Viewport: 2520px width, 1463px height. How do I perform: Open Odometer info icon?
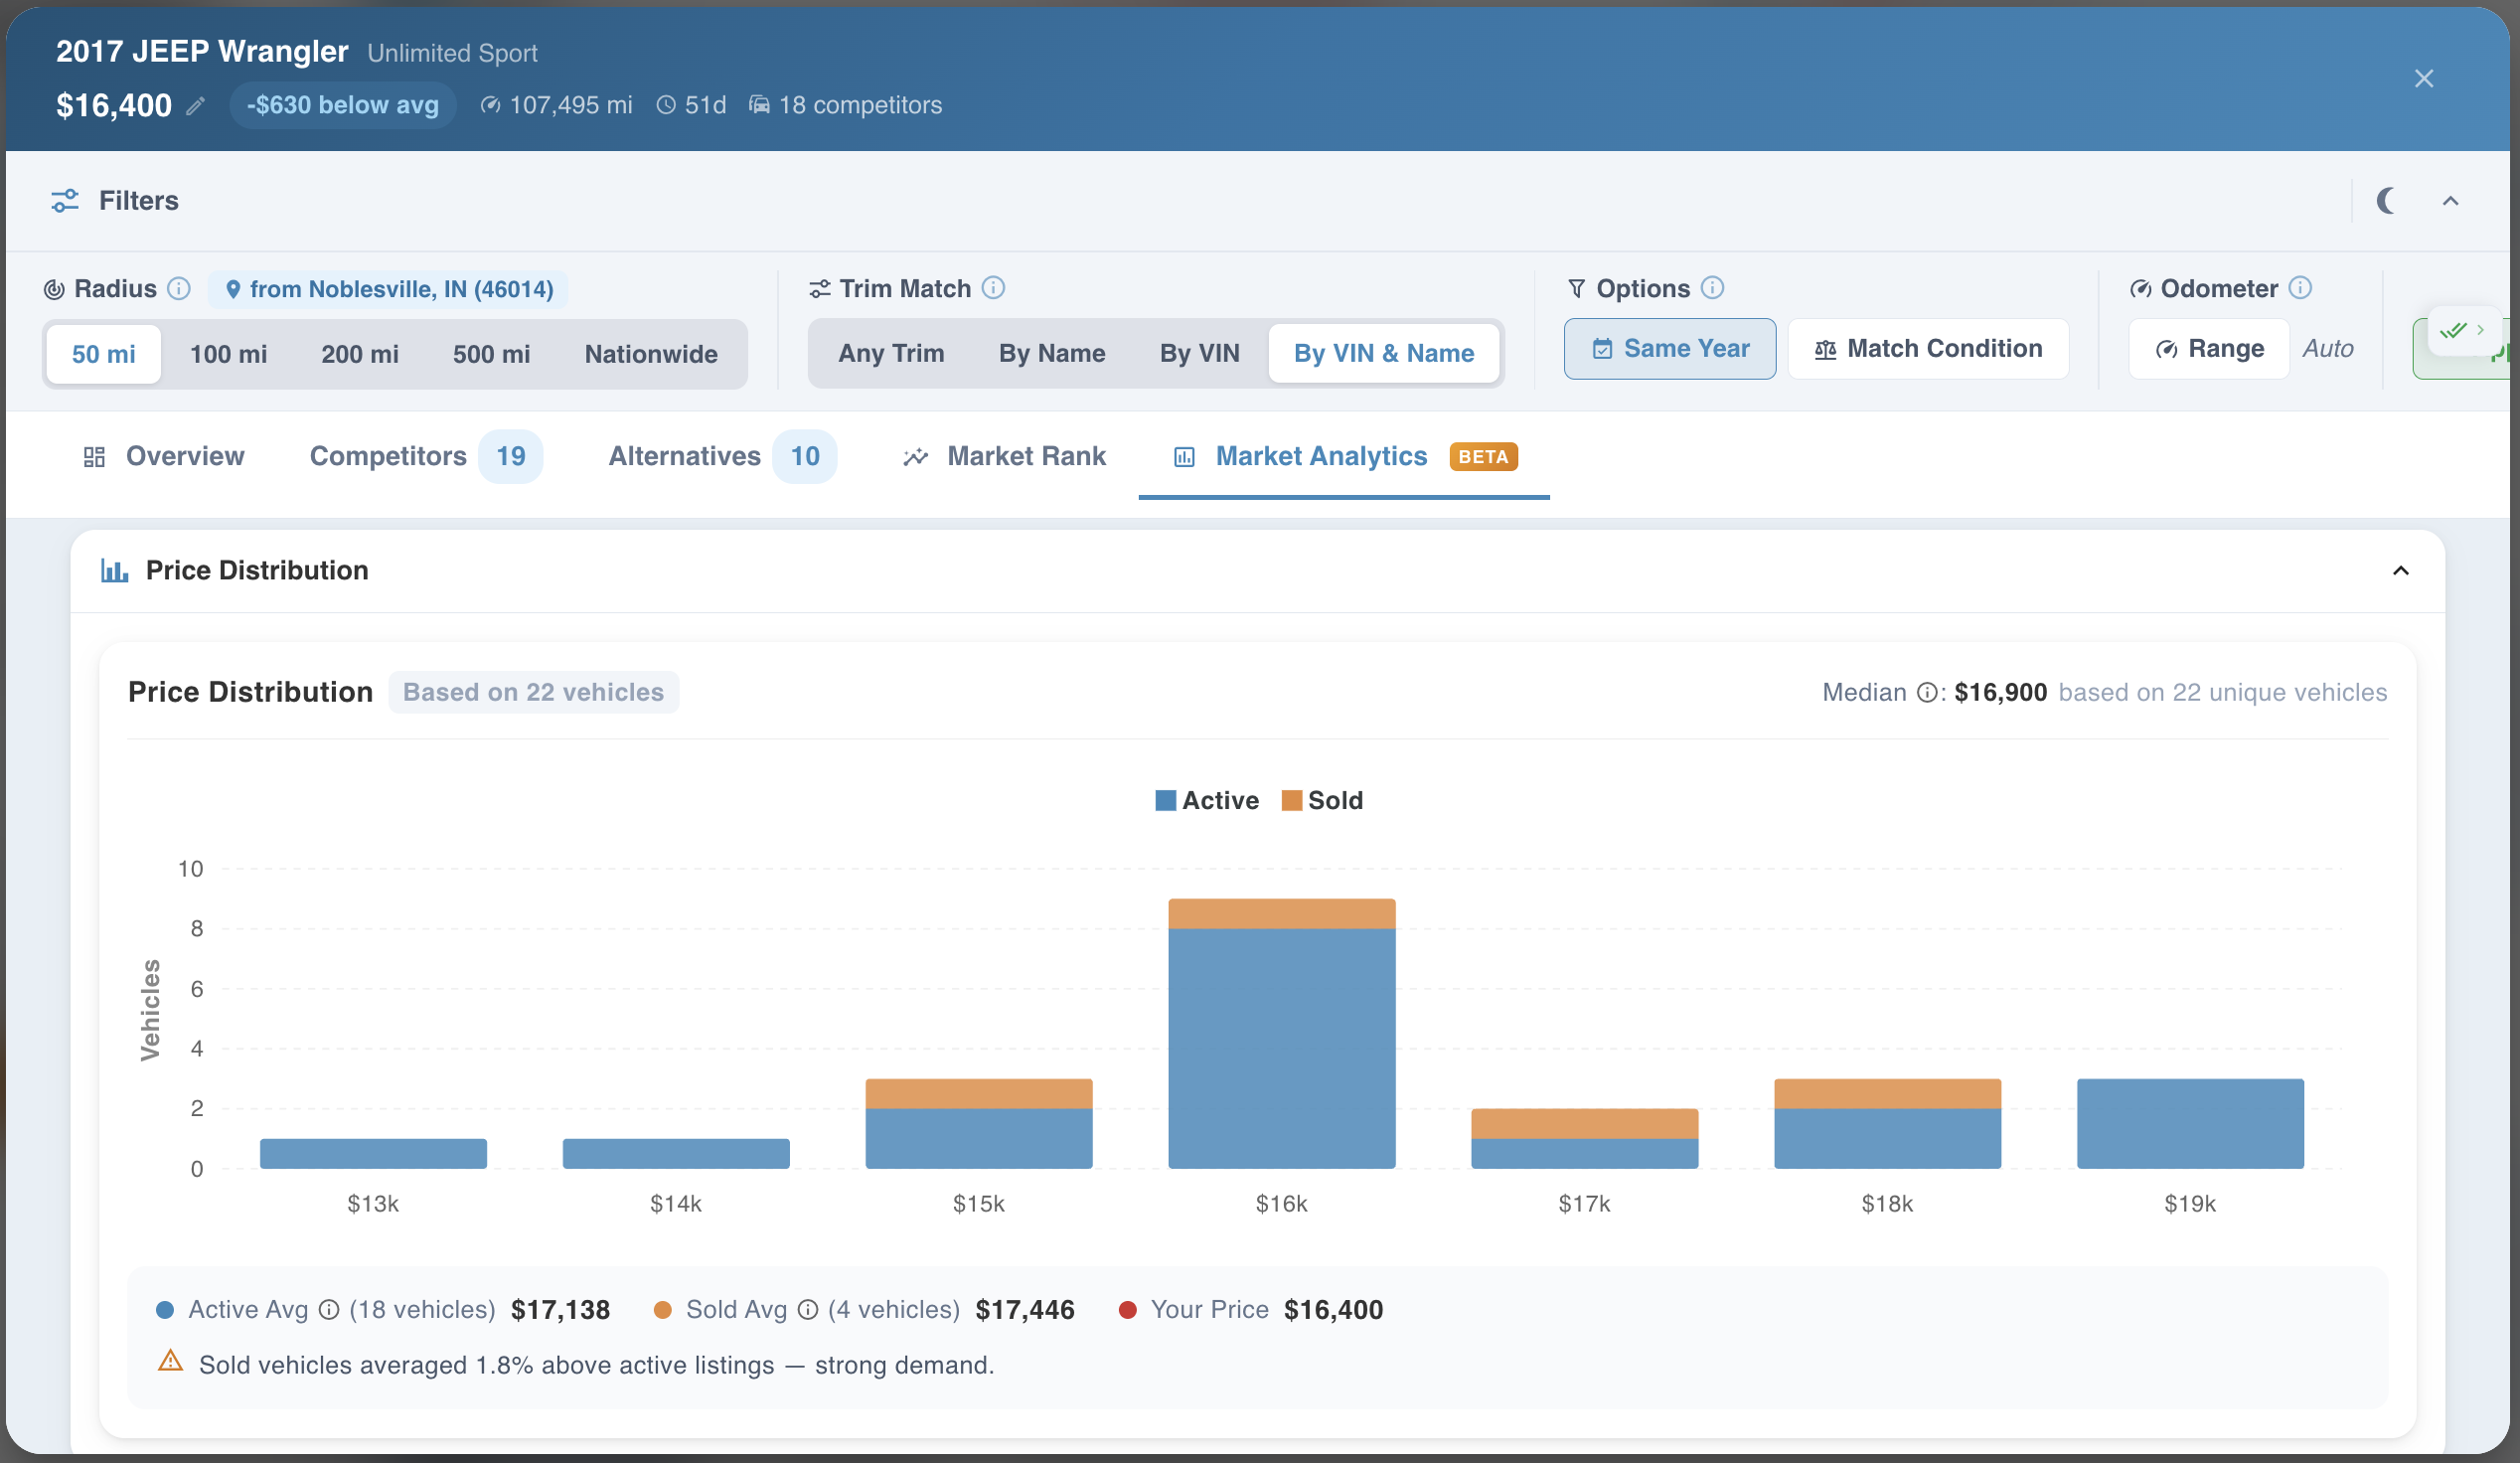click(x=2300, y=288)
